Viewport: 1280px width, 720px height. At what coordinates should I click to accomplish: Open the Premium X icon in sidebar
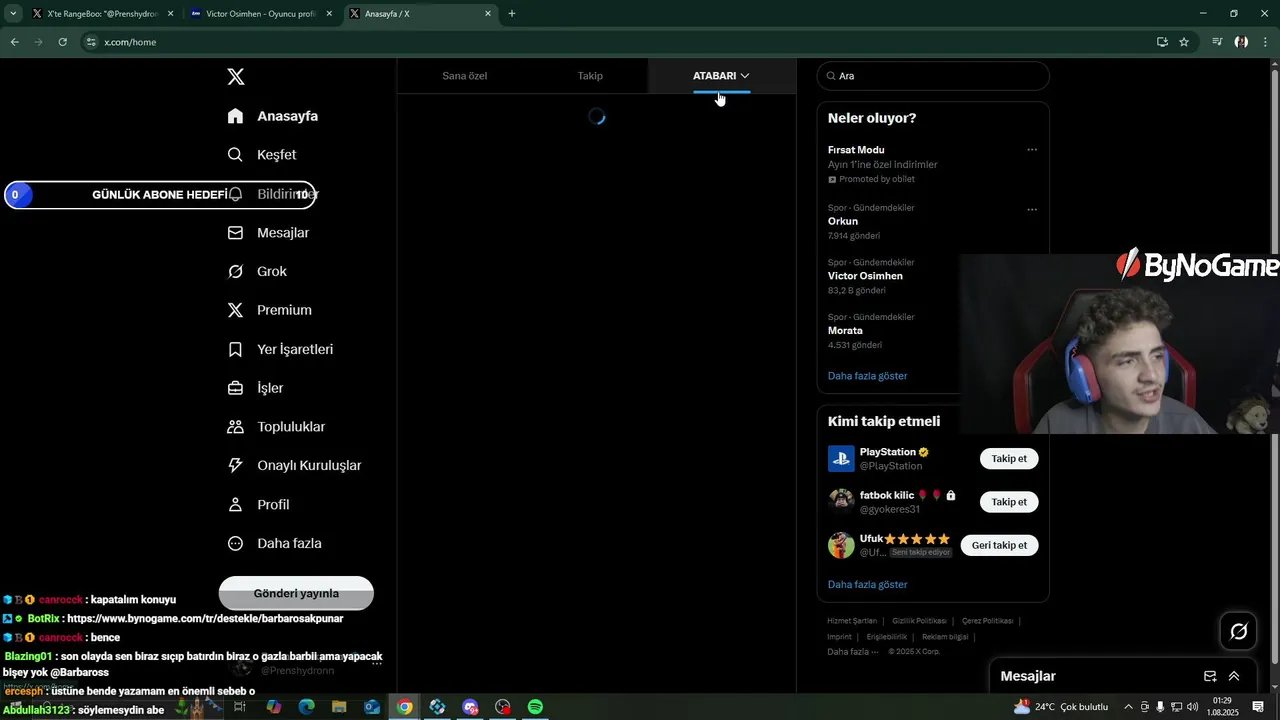pyautogui.click(x=235, y=310)
